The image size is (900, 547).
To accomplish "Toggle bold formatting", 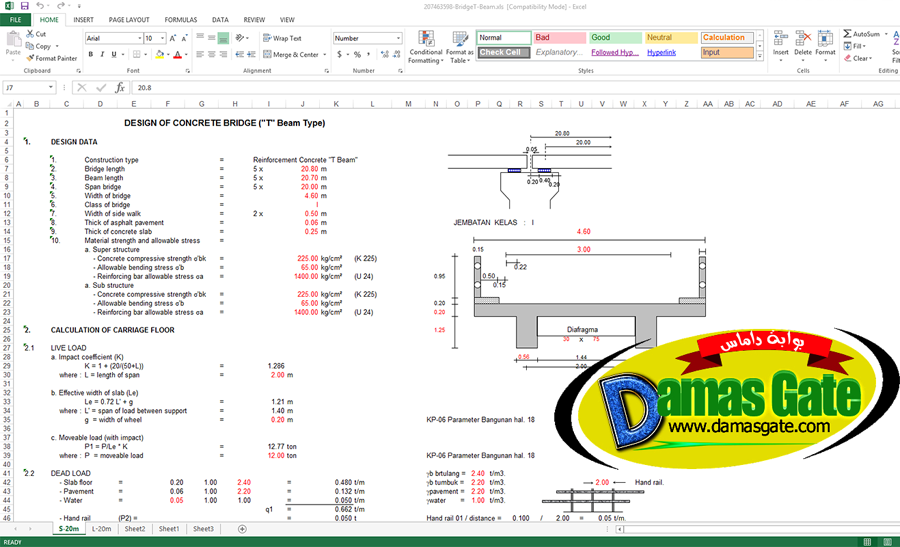I will tap(91, 55).
